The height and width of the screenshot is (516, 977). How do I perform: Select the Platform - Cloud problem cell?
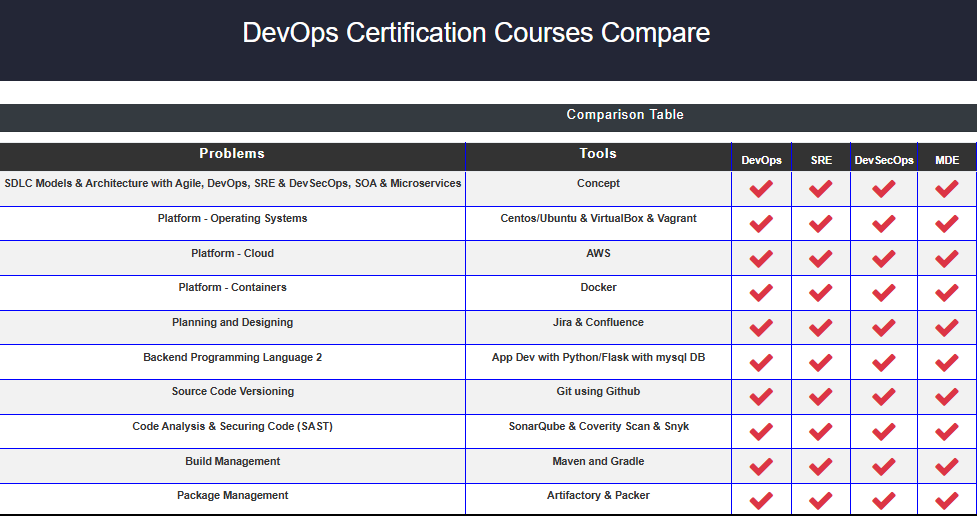(x=232, y=254)
